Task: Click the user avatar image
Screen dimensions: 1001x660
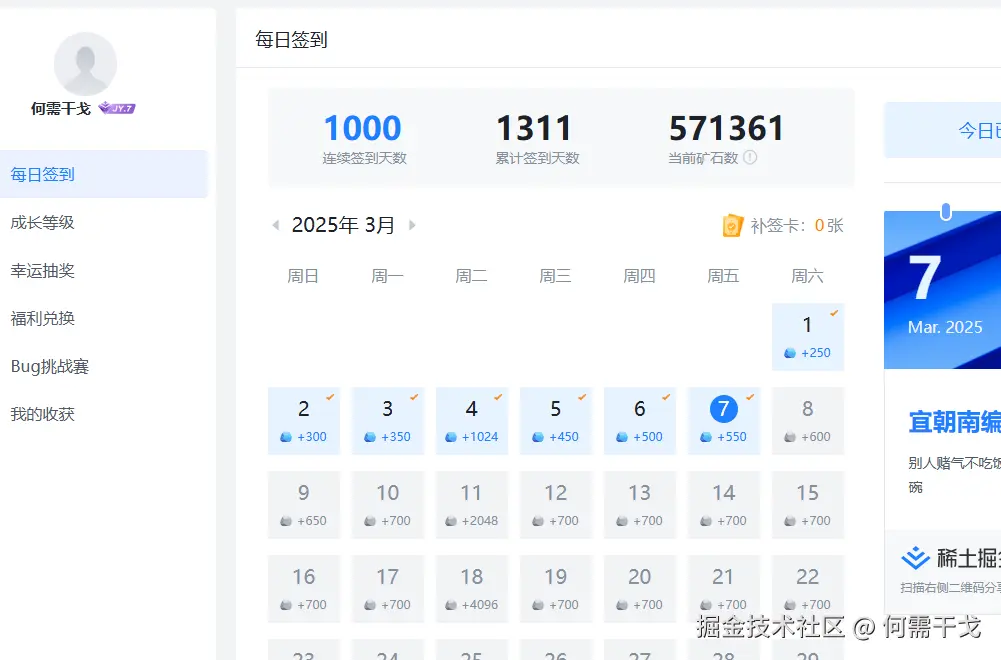Action: tap(85, 60)
